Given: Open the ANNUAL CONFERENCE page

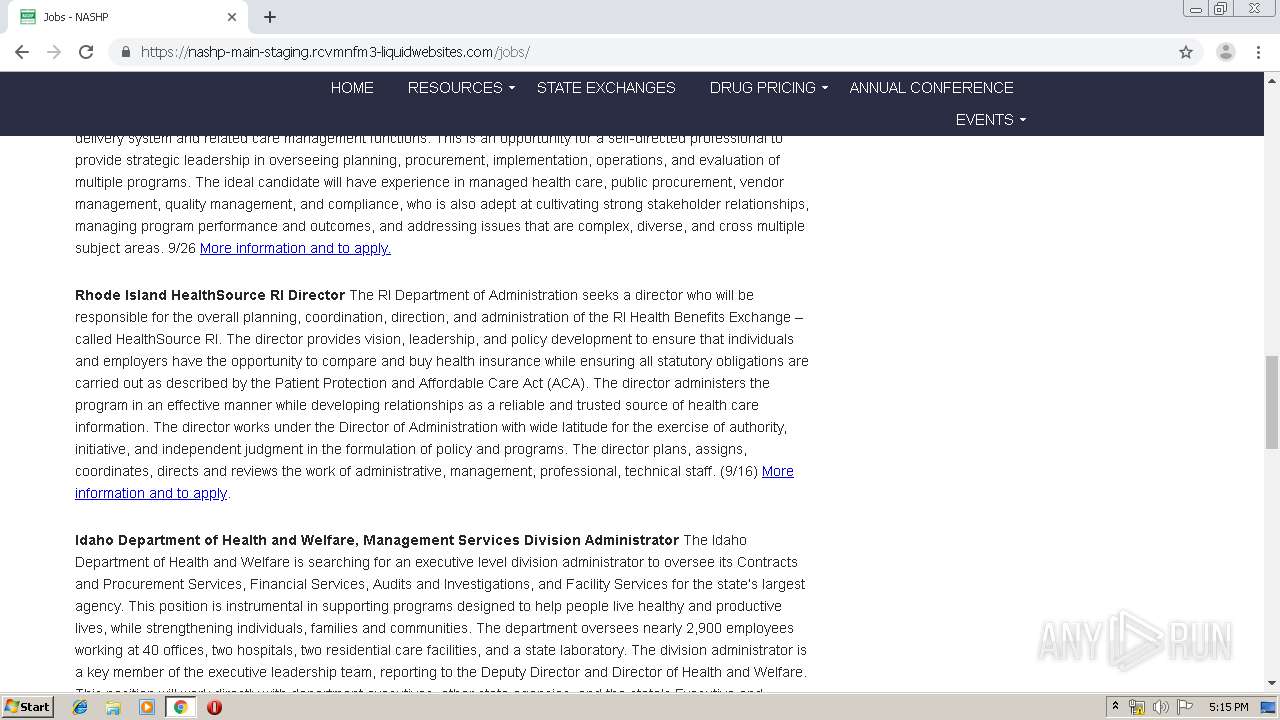Looking at the screenshot, I should pos(931,88).
